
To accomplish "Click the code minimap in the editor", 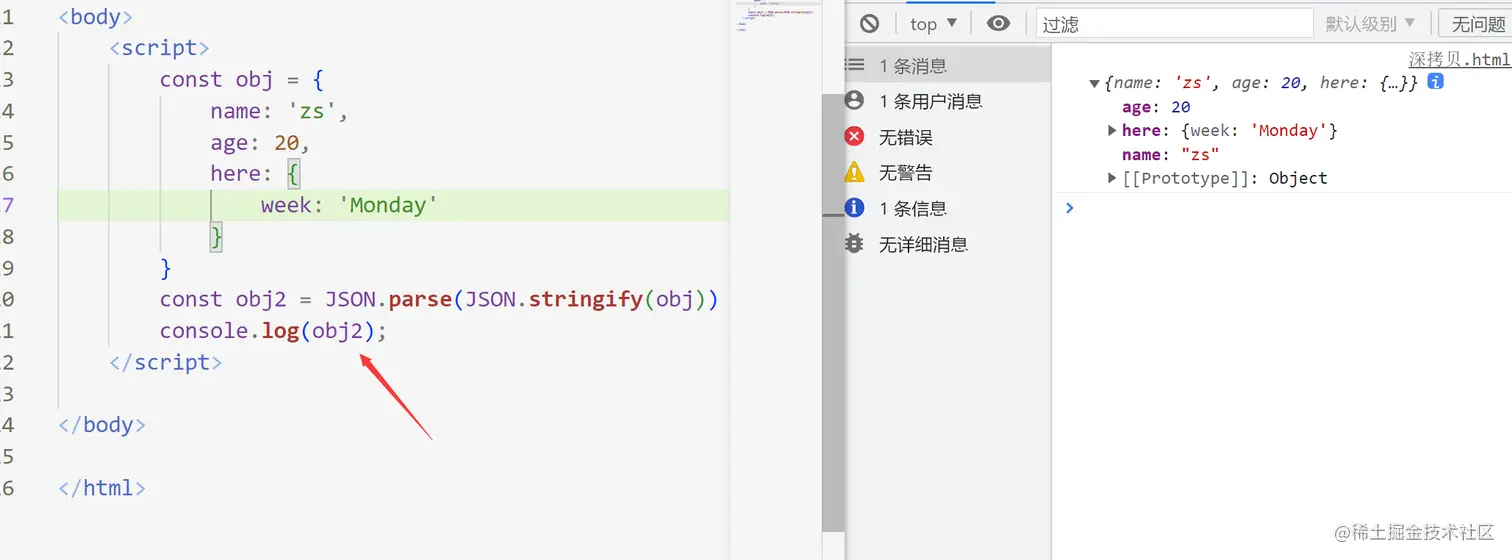I will (776, 17).
